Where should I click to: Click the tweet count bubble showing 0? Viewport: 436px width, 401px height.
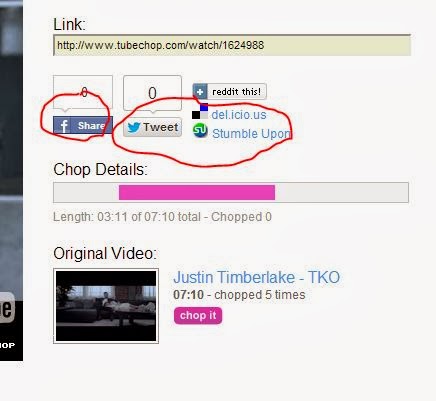152,93
